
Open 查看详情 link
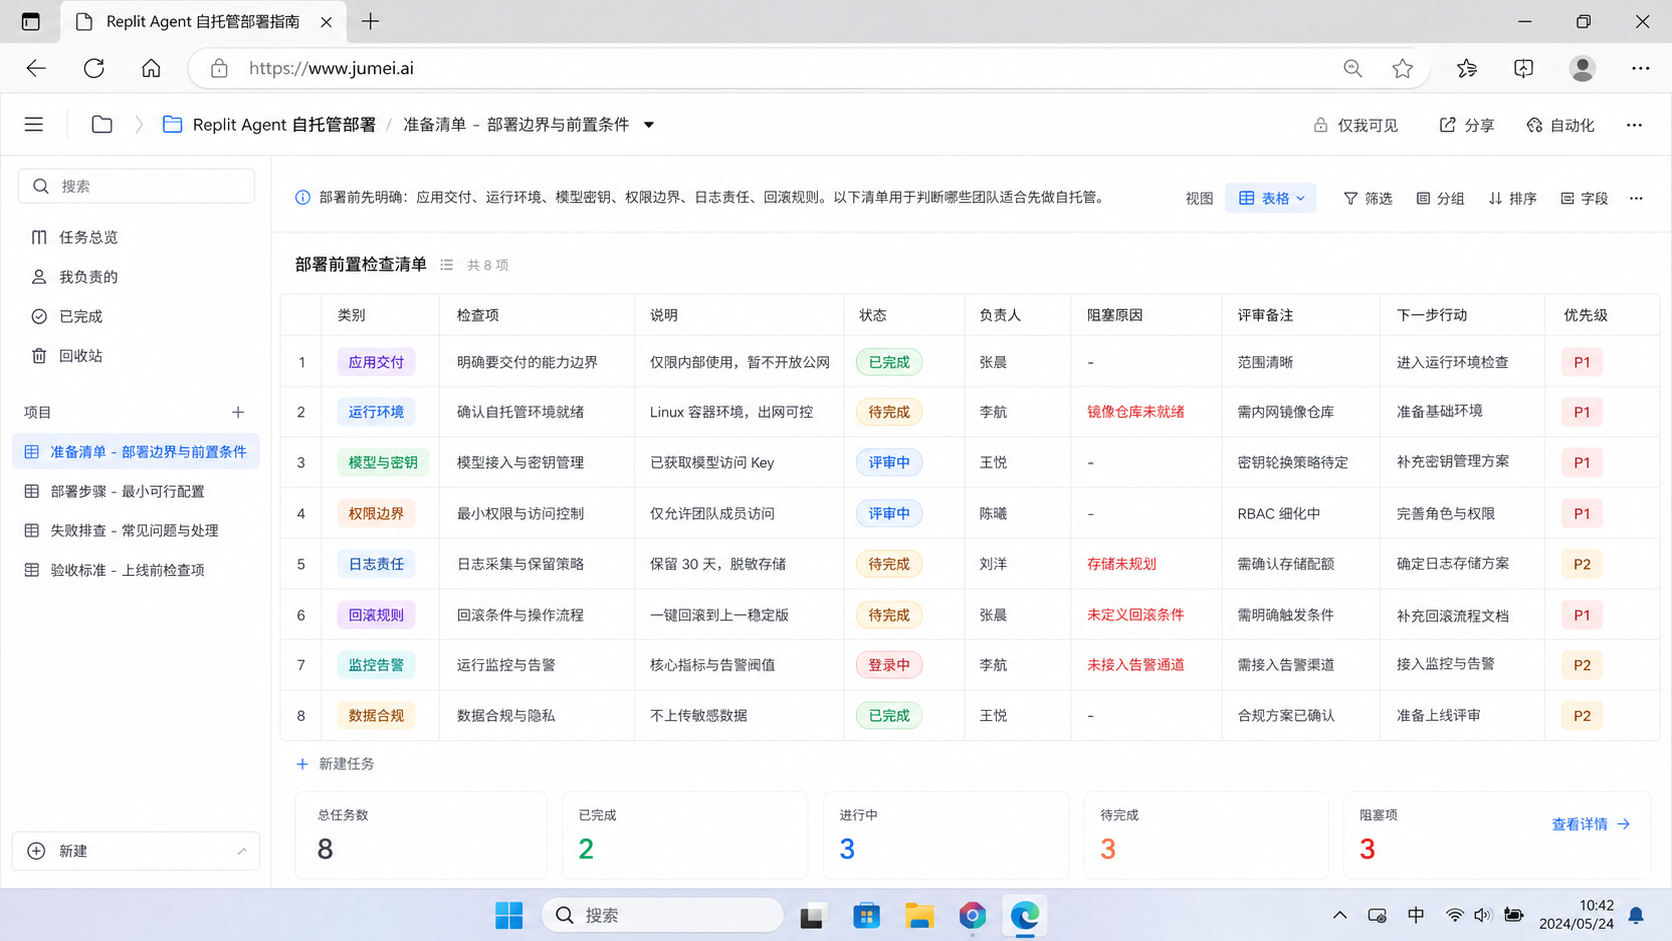(1591, 824)
